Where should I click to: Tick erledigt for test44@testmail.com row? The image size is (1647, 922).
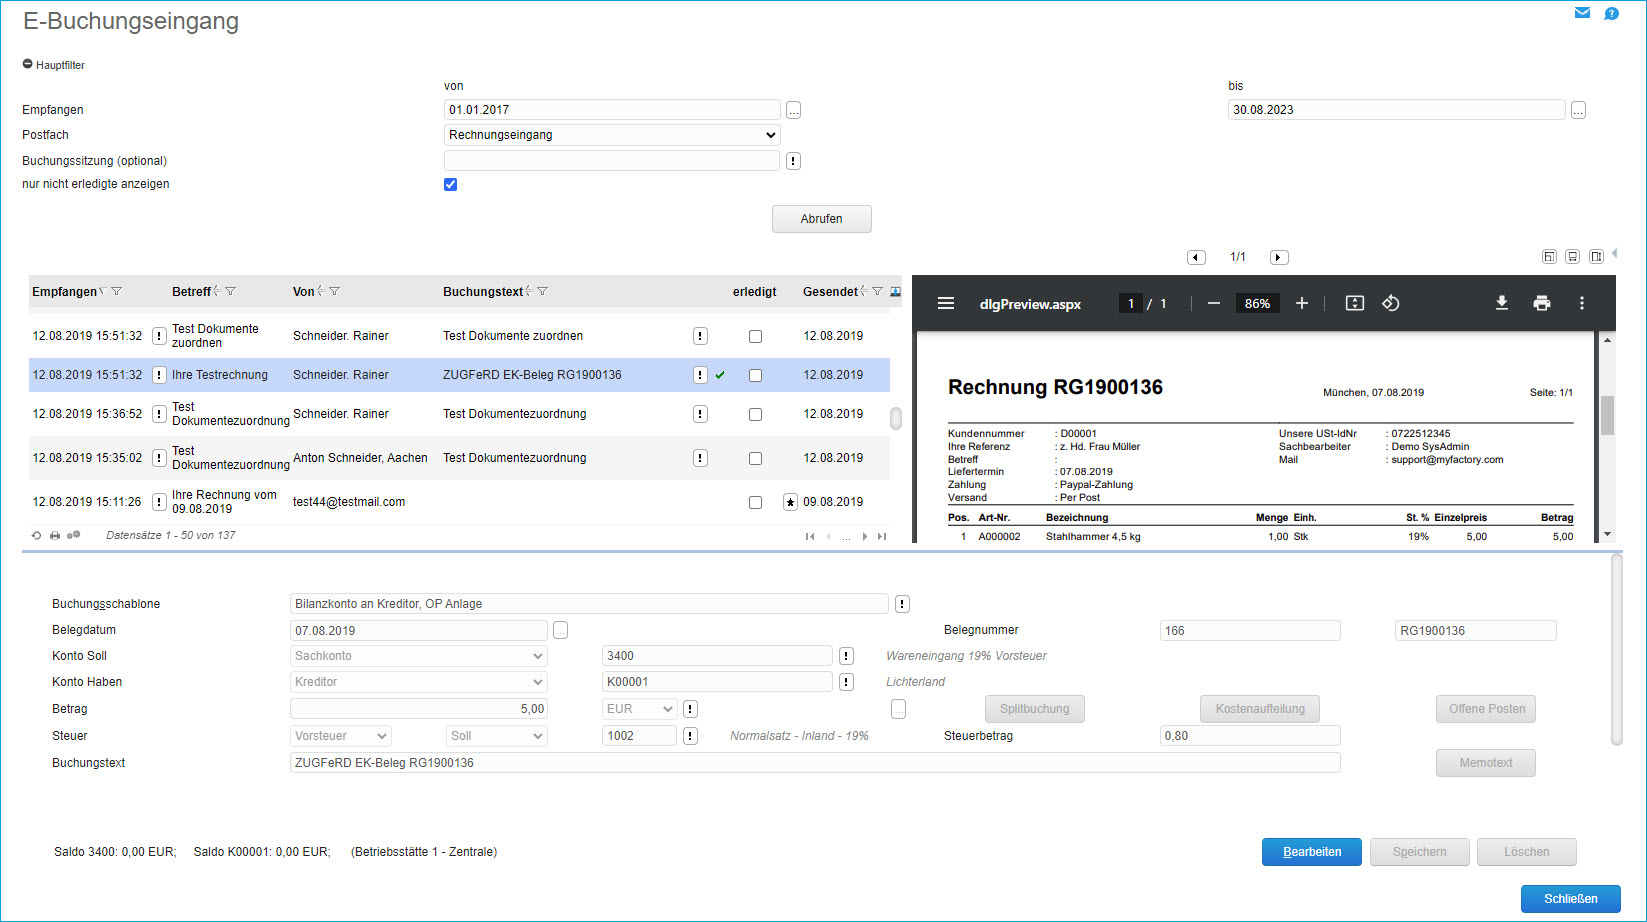755,502
